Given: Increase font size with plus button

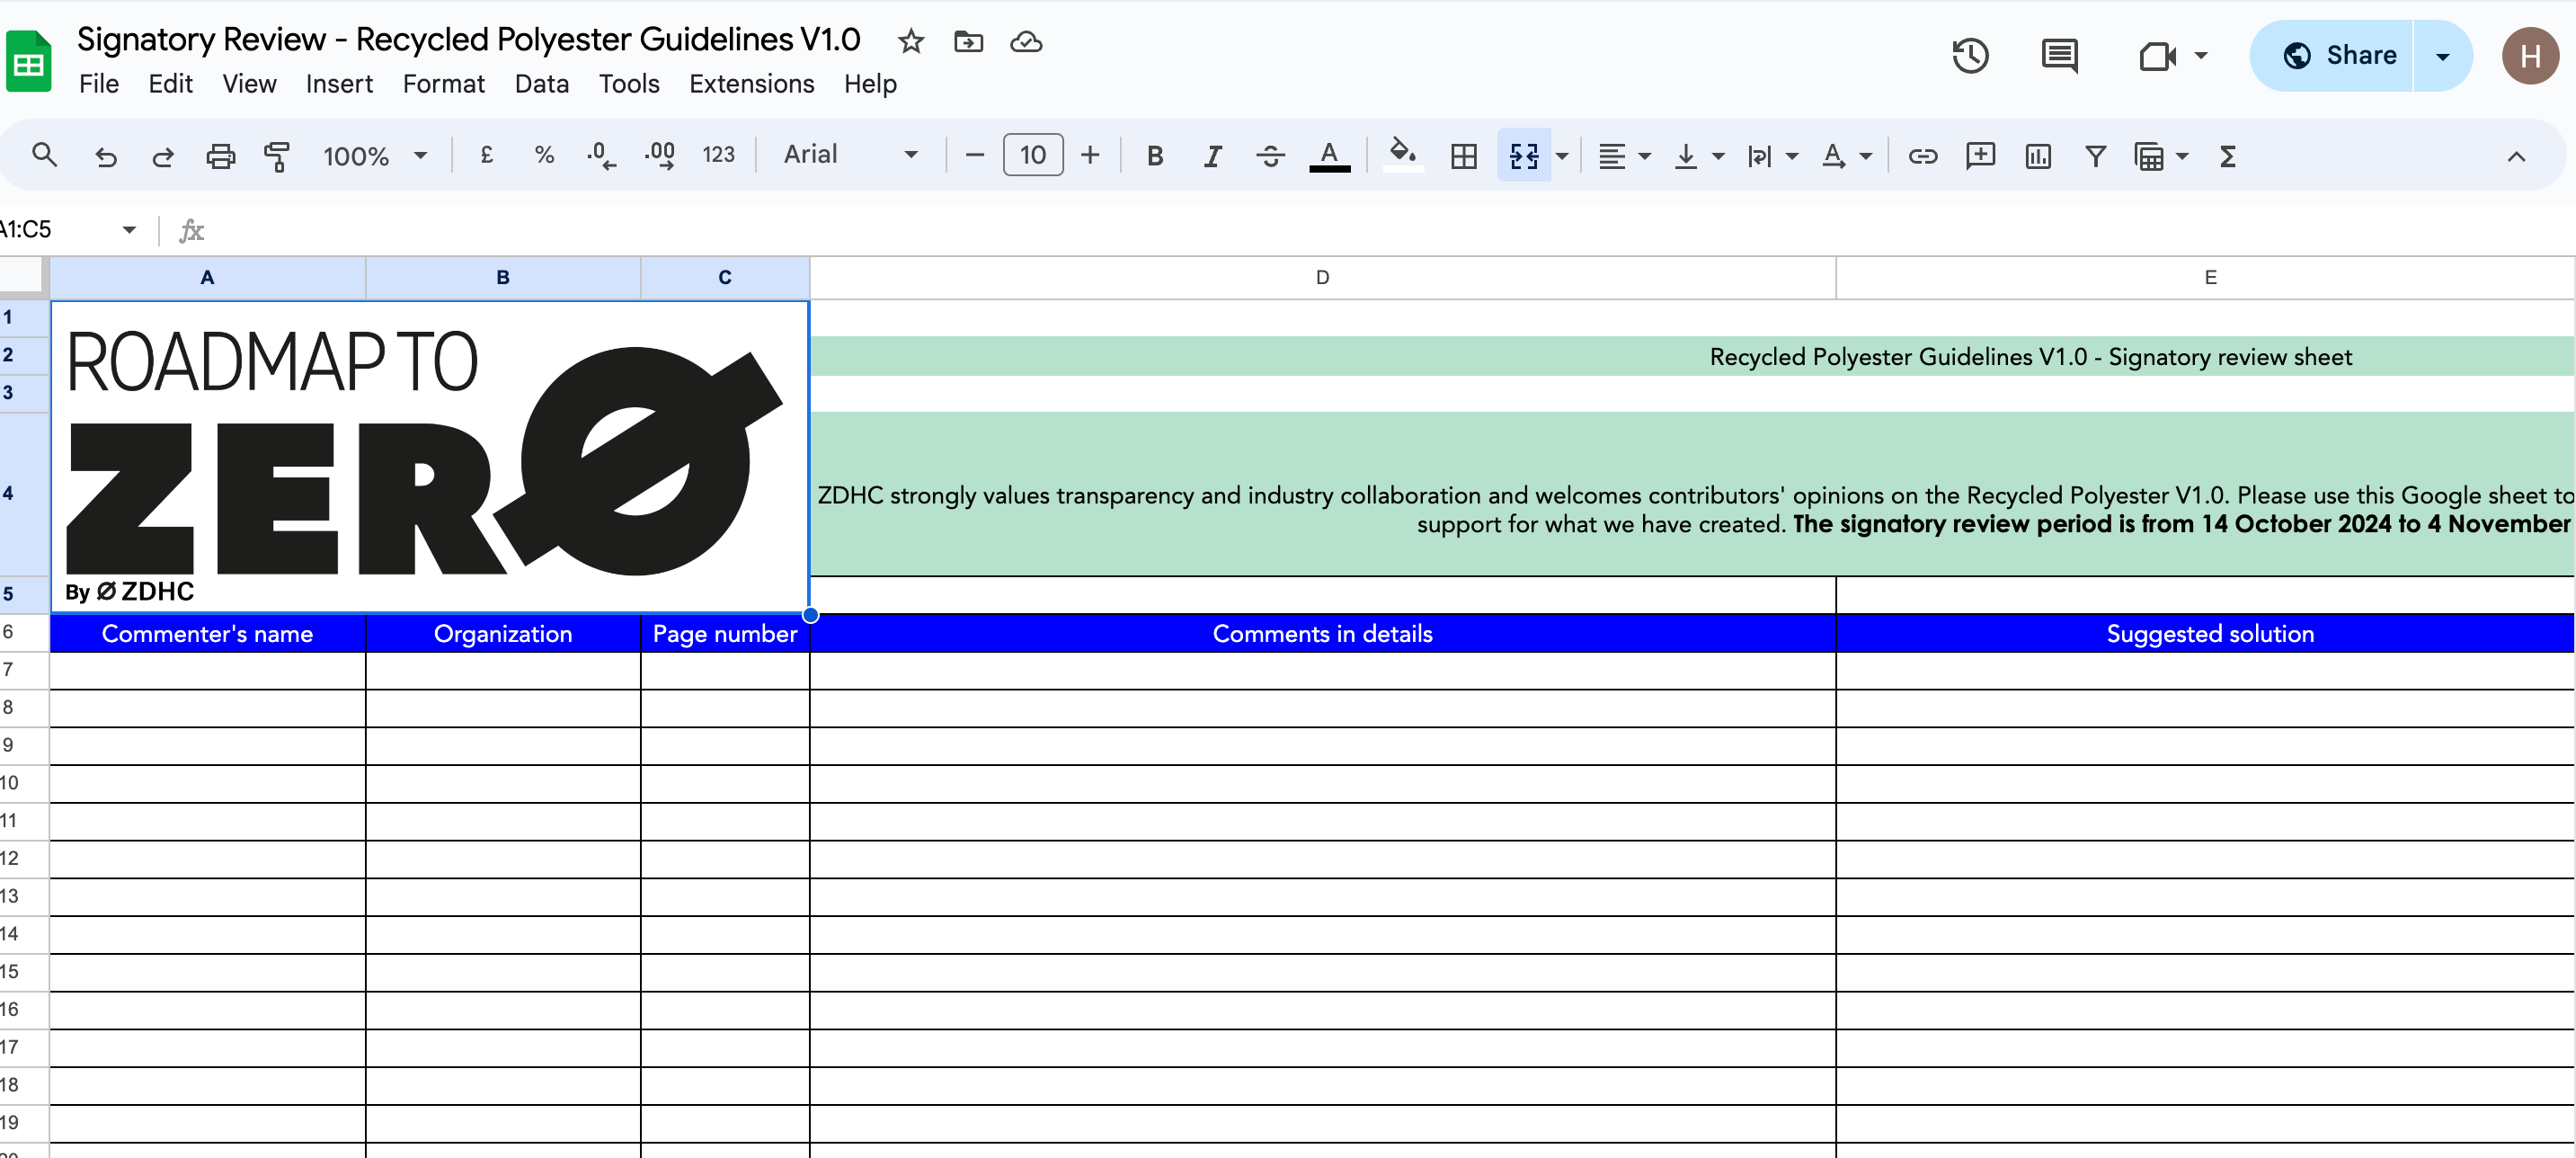Looking at the screenshot, I should 1090,155.
